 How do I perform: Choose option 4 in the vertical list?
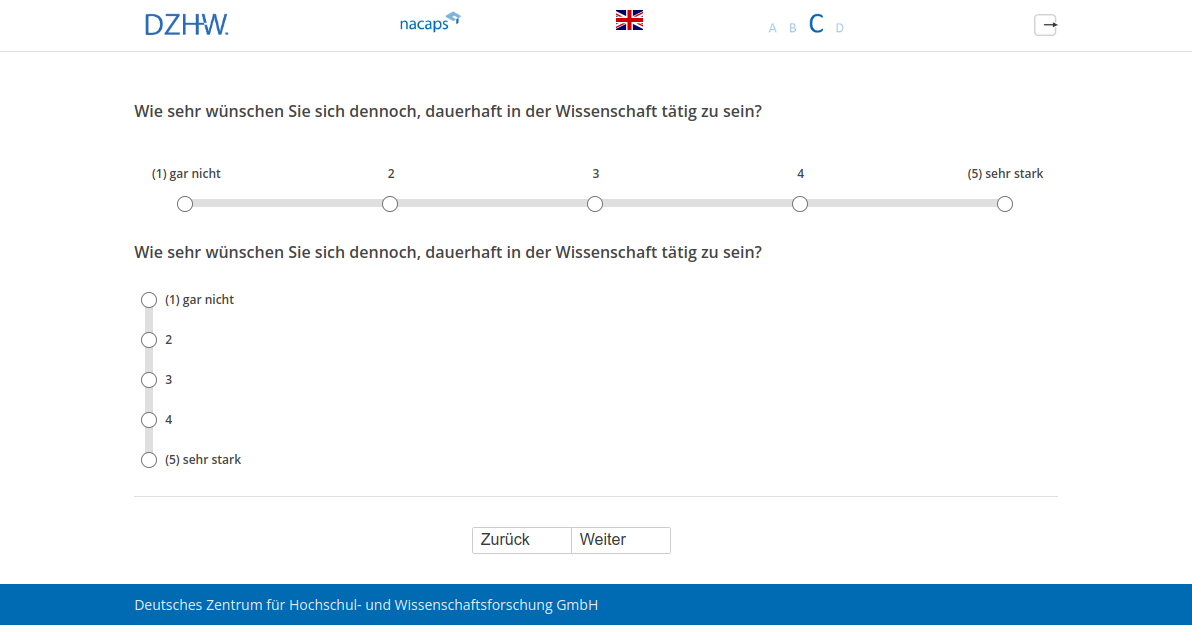click(x=149, y=420)
